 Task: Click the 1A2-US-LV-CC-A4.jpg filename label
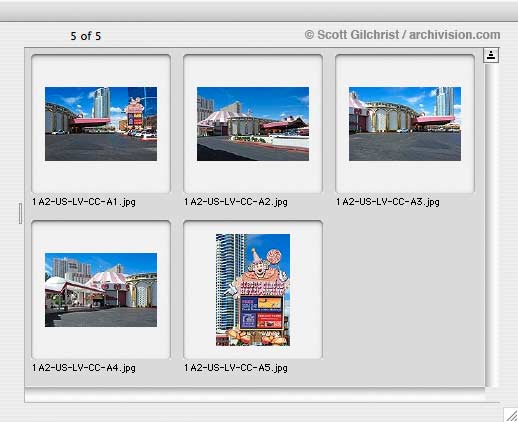point(84,368)
